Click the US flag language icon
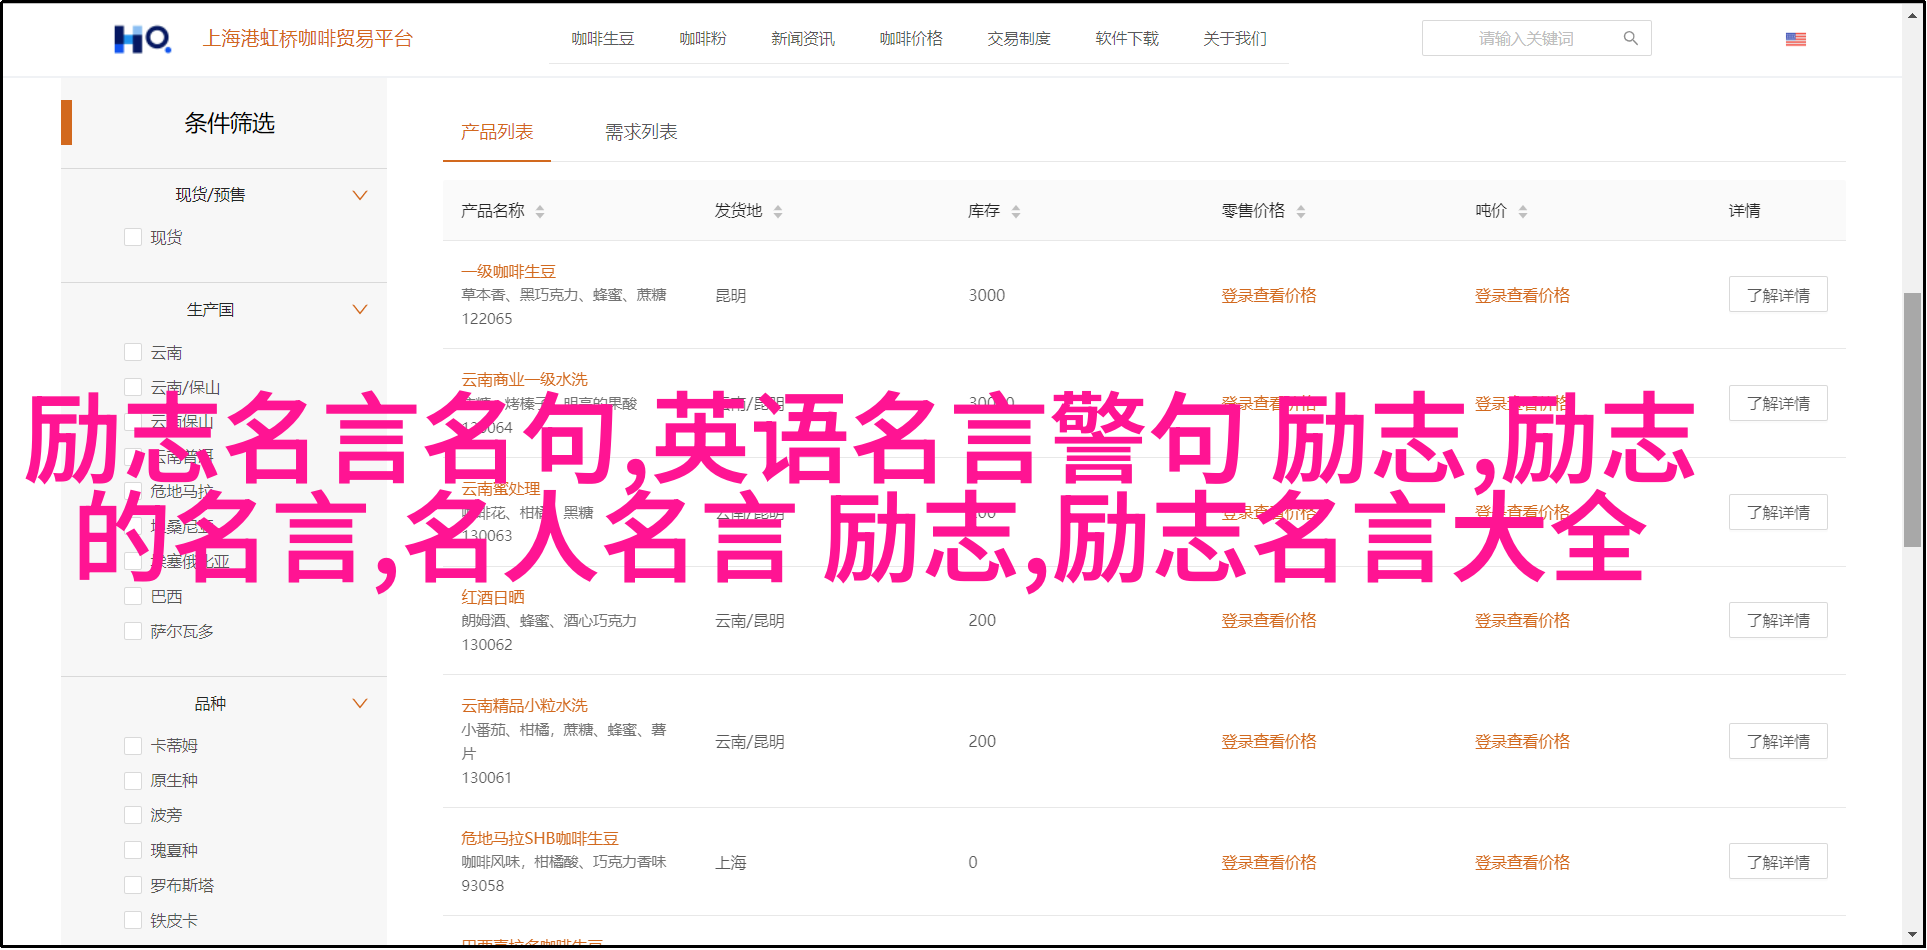The height and width of the screenshot is (950, 1927). (x=1795, y=39)
